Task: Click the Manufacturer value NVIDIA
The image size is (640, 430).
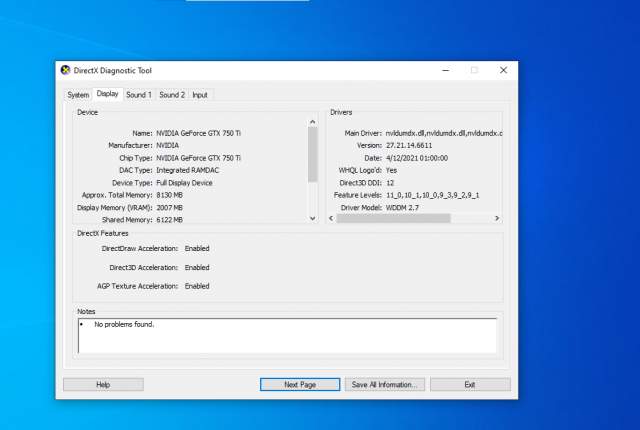Action: [x=167, y=145]
